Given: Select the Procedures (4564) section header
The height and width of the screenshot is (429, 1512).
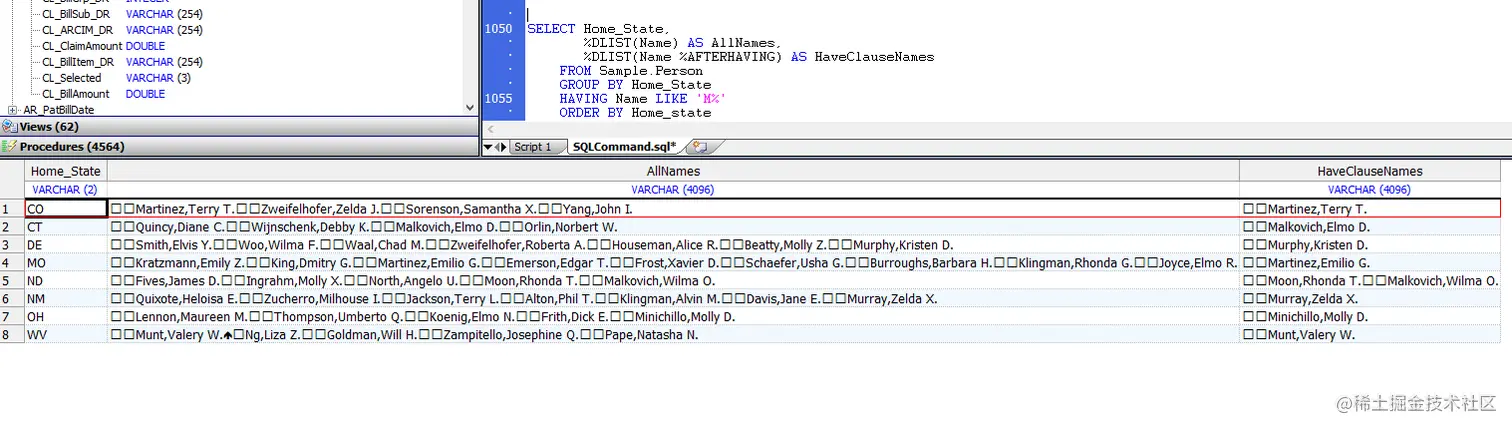Looking at the screenshot, I should tap(239, 147).
